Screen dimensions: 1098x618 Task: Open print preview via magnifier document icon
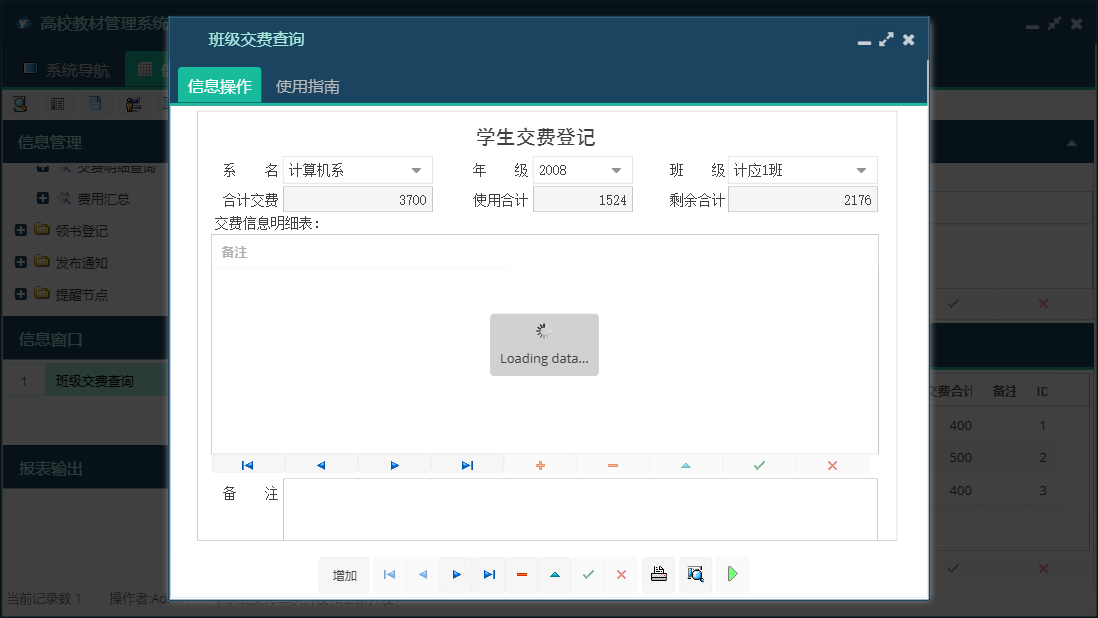pyautogui.click(x=695, y=574)
